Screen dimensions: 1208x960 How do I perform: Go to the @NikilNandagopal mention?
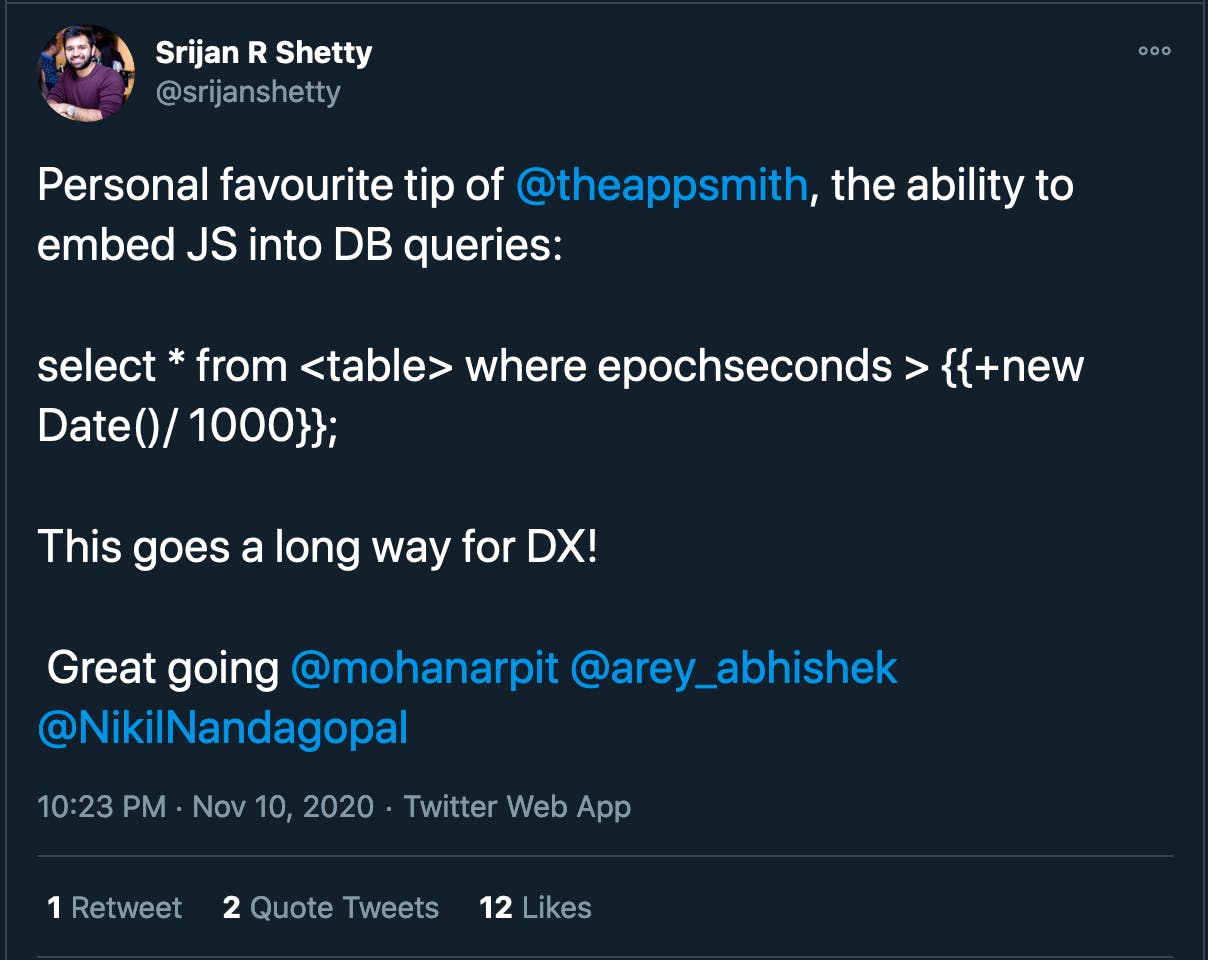(x=223, y=728)
